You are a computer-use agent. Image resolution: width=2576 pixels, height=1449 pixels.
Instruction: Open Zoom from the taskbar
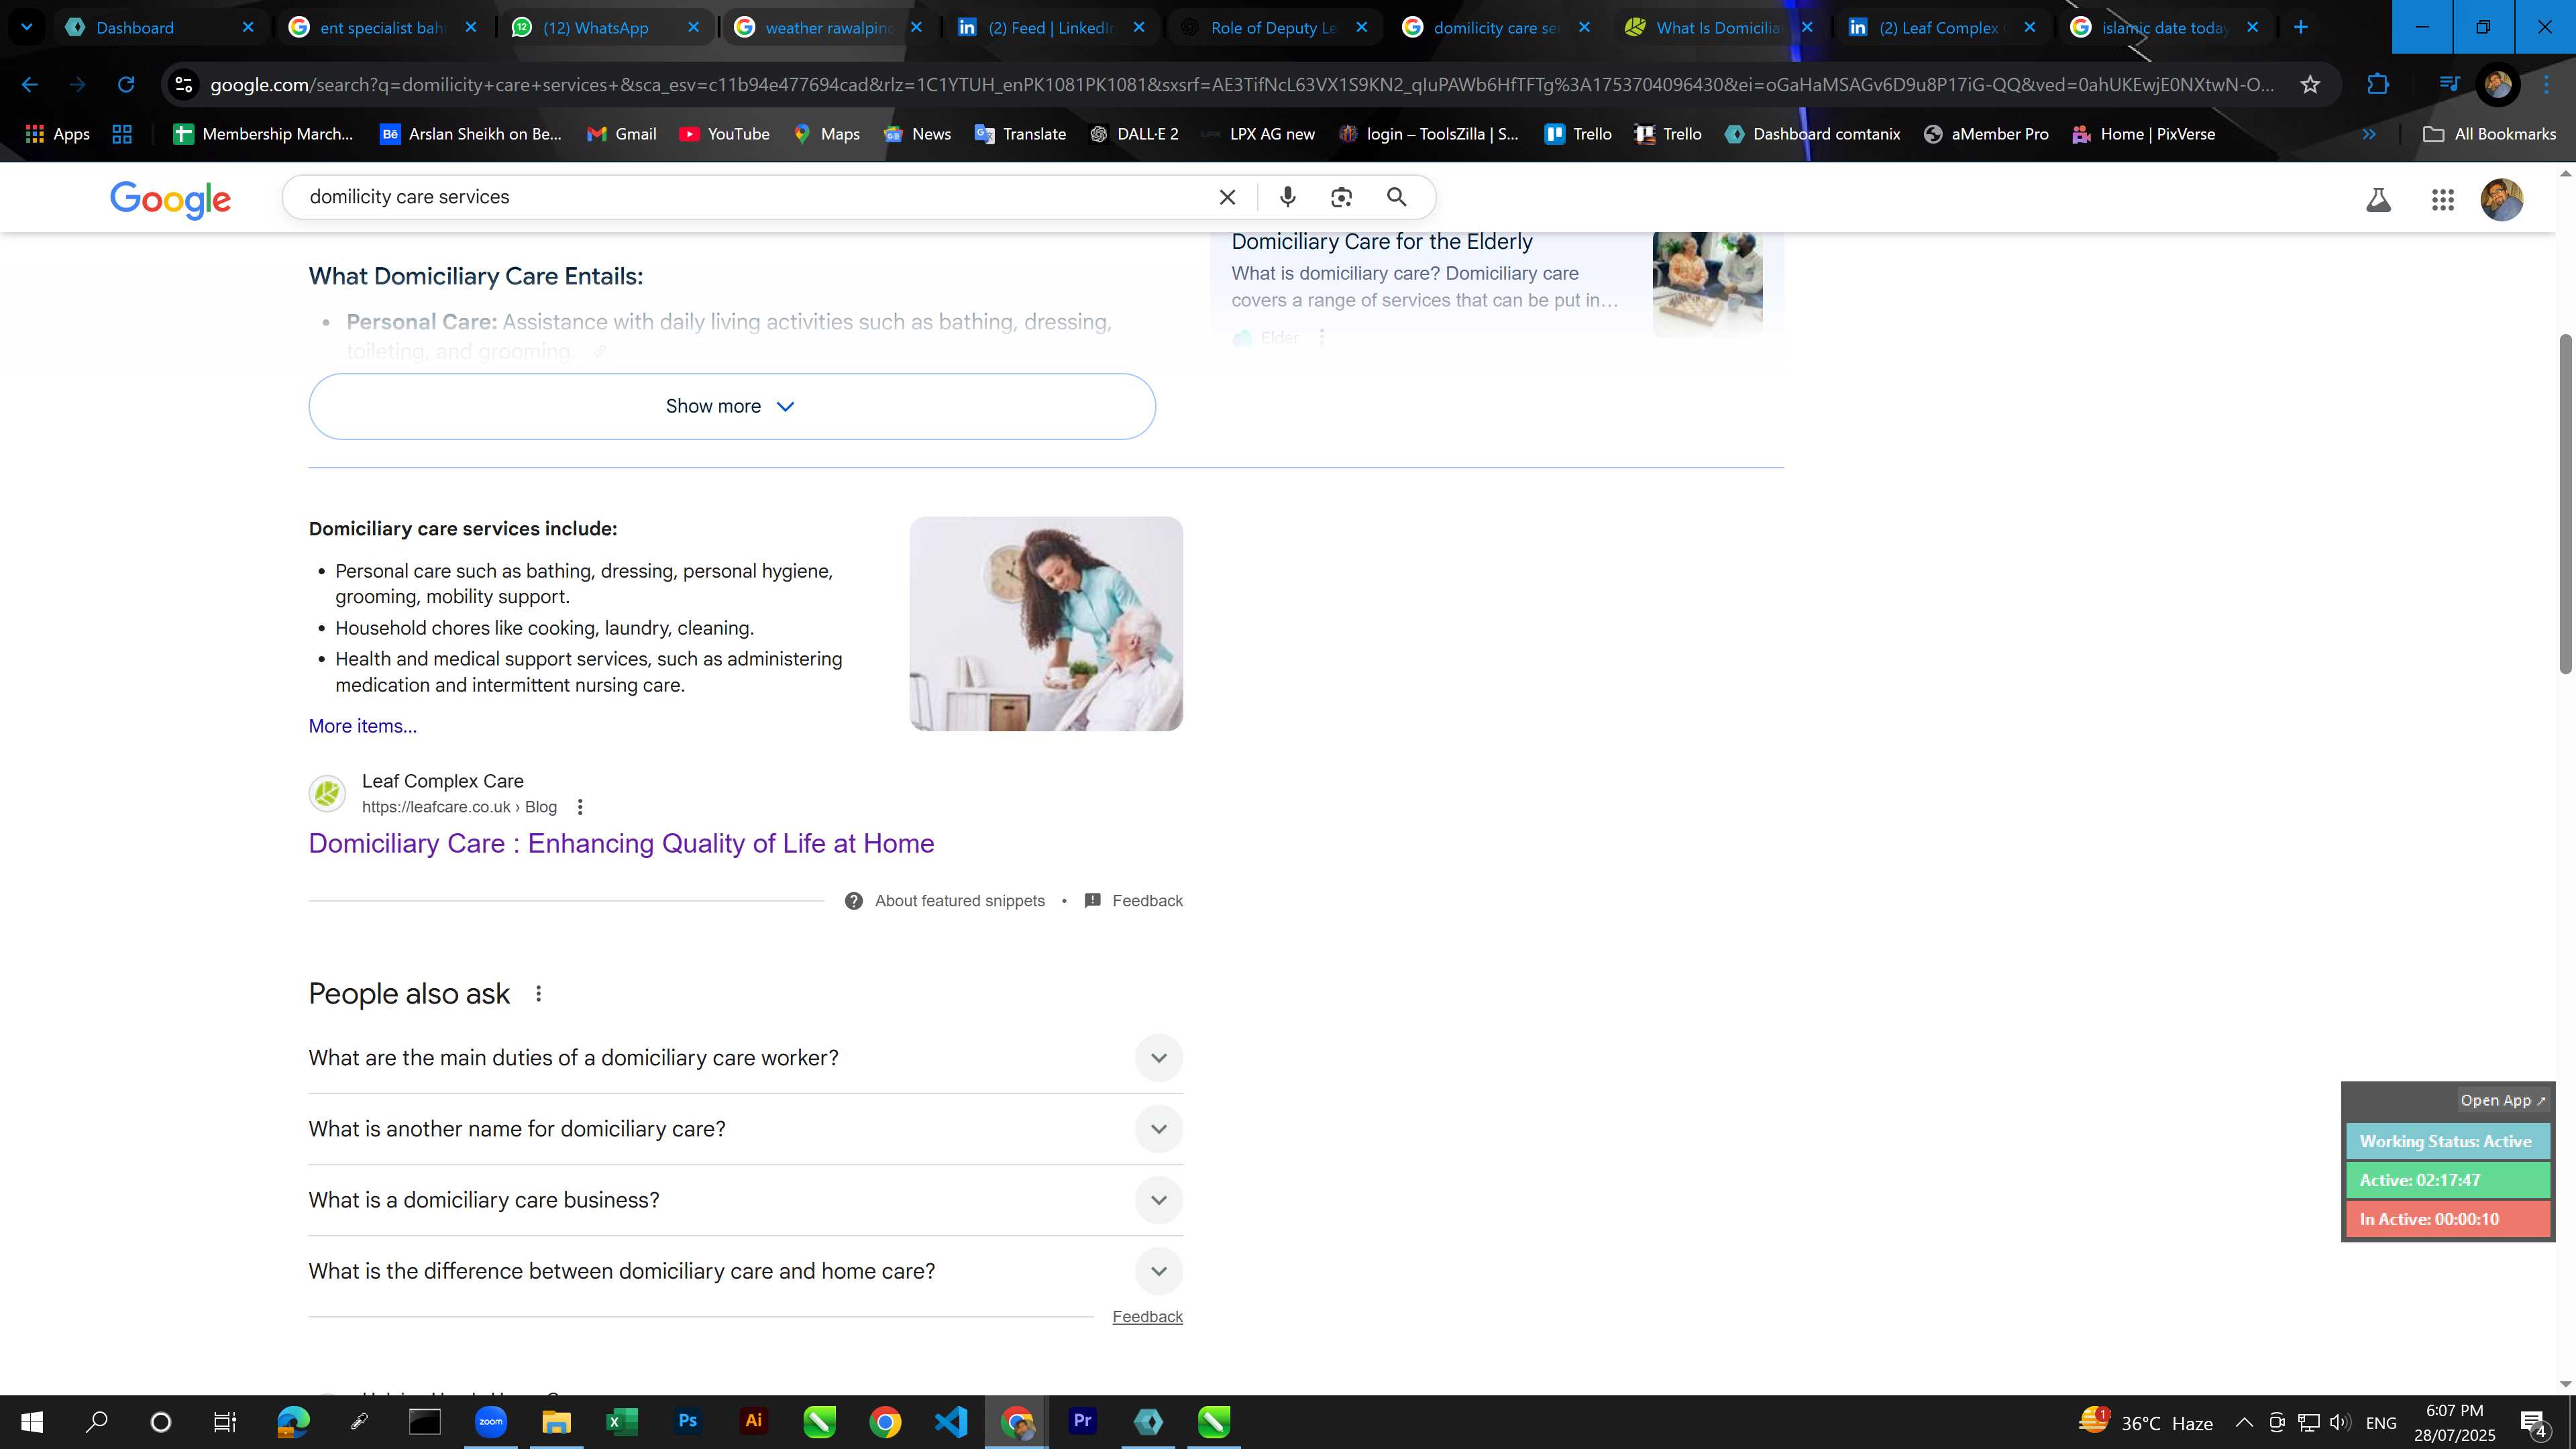(491, 1421)
